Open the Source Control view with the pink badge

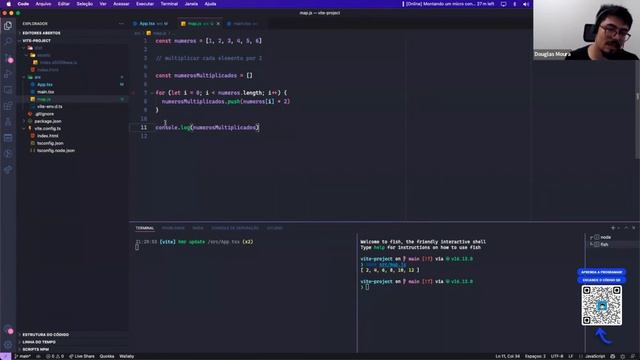point(8,58)
